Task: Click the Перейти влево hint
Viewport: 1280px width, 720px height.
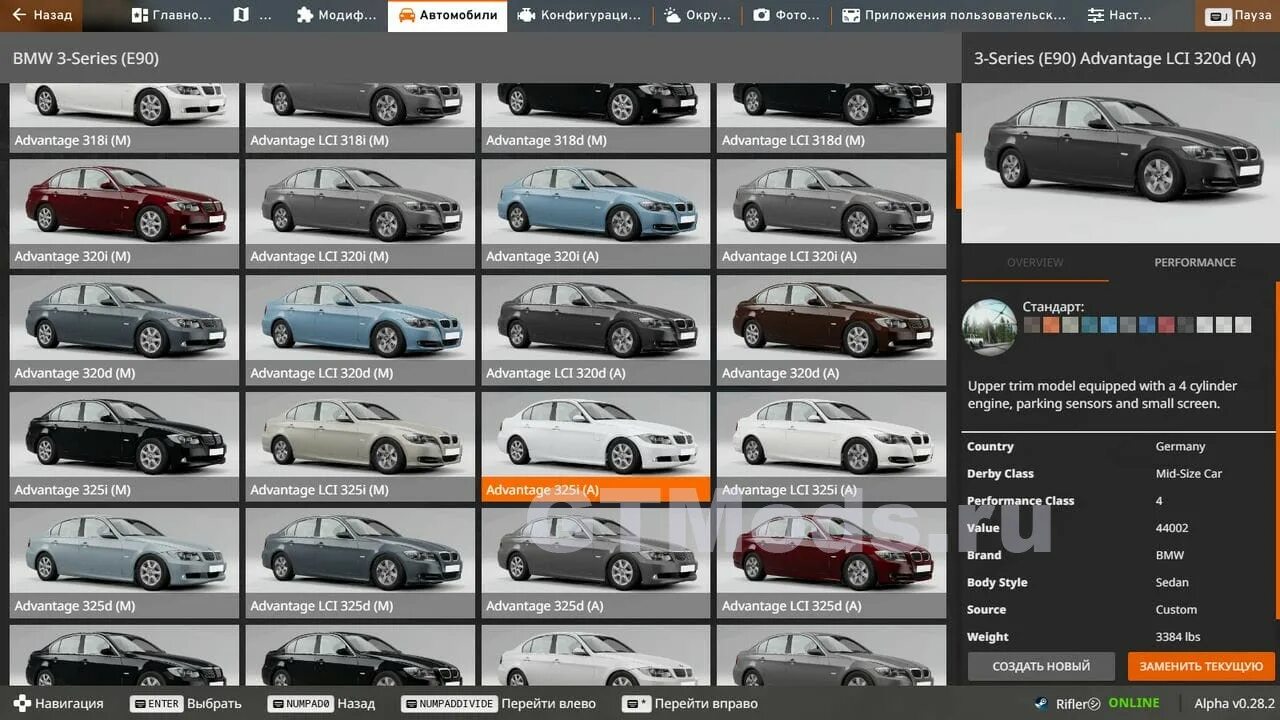Action: click(498, 703)
